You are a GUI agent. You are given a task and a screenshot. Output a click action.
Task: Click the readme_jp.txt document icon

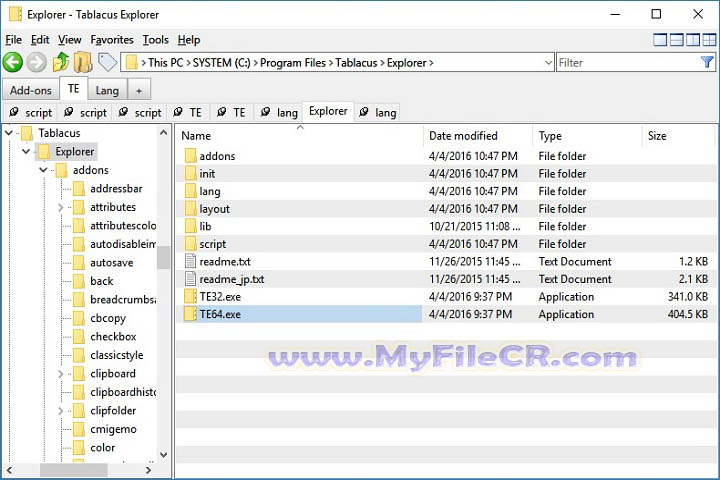[190, 279]
